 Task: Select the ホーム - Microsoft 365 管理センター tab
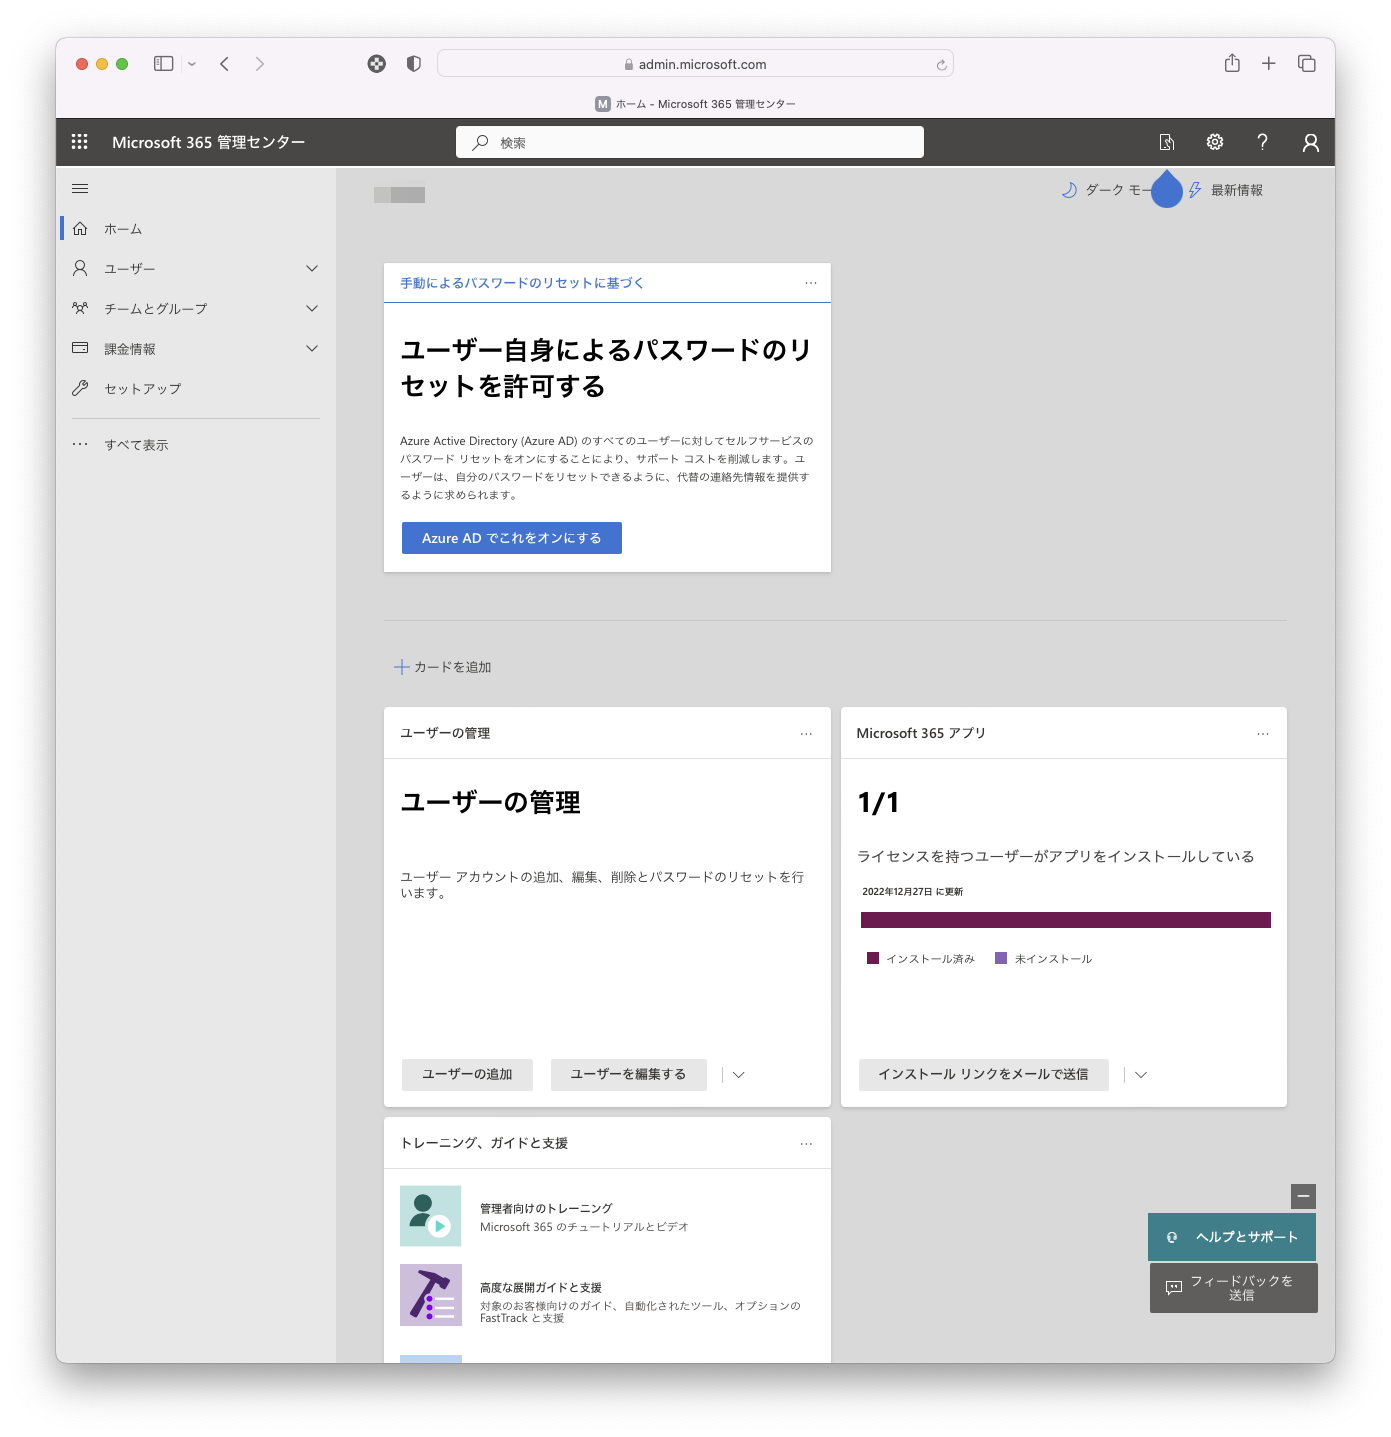pos(695,104)
